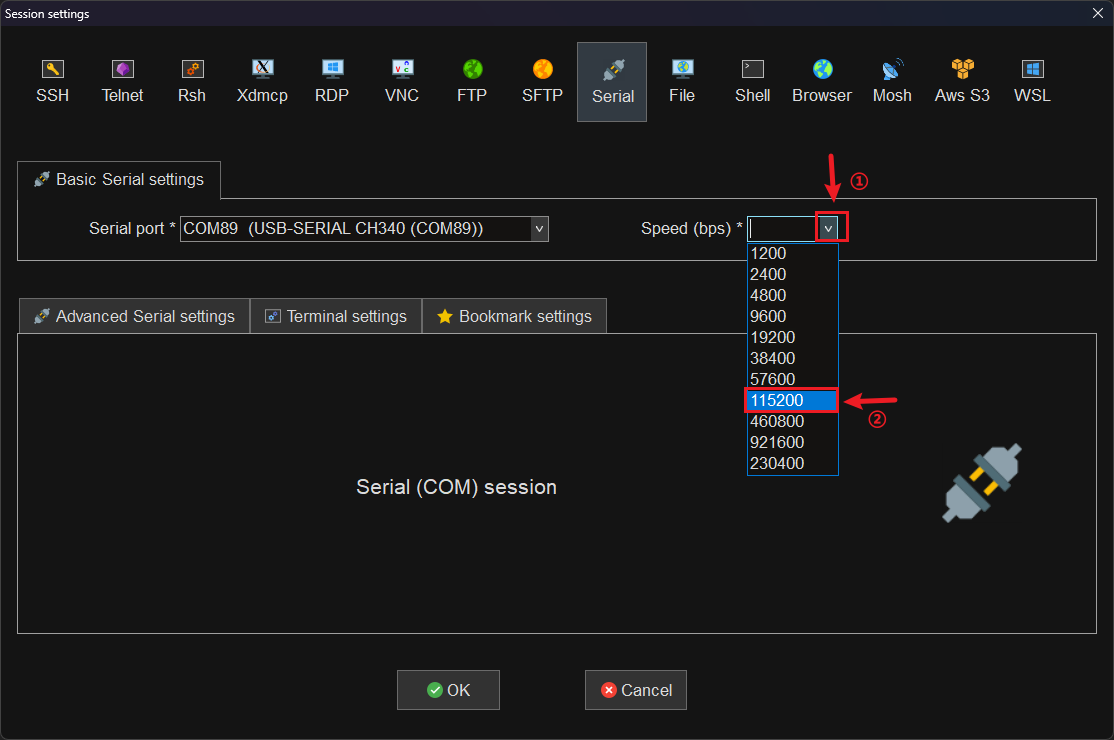This screenshot has width=1114, height=740.
Task: Open the Terminal settings tab
Action: (x=336, y=316)
